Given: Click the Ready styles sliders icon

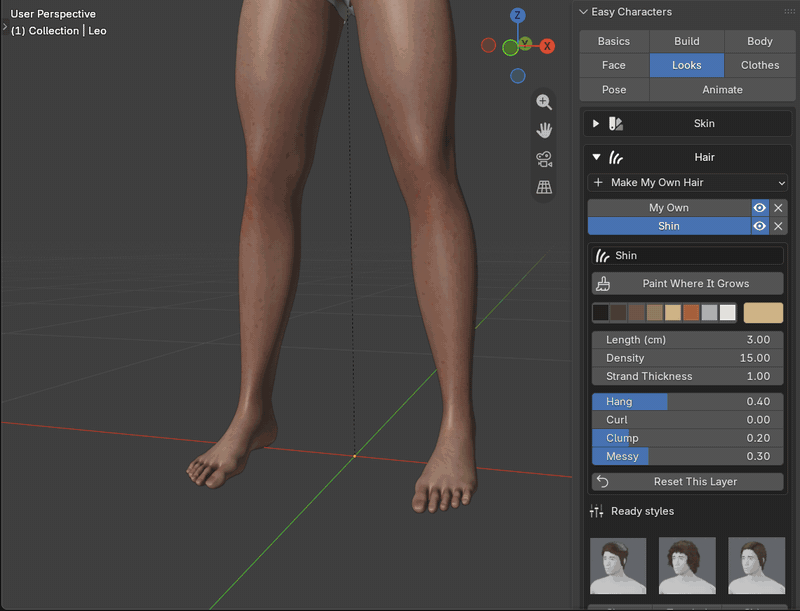Looking at the screenshot, I should click(596, 511).
